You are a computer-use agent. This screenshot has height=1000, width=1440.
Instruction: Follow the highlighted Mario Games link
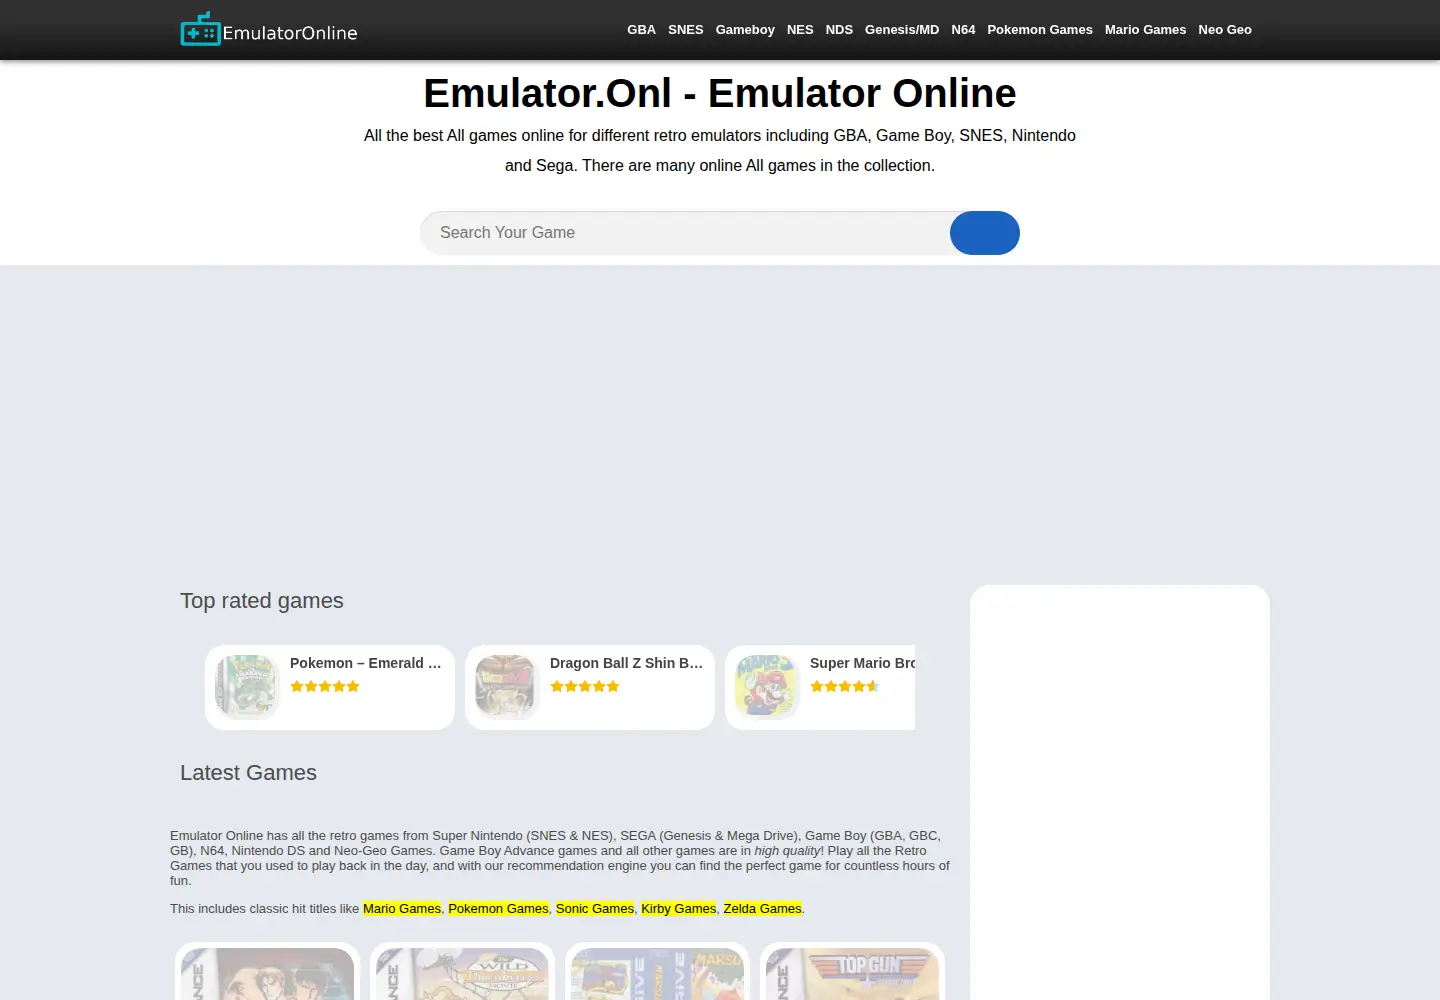(x=402, y=908)
